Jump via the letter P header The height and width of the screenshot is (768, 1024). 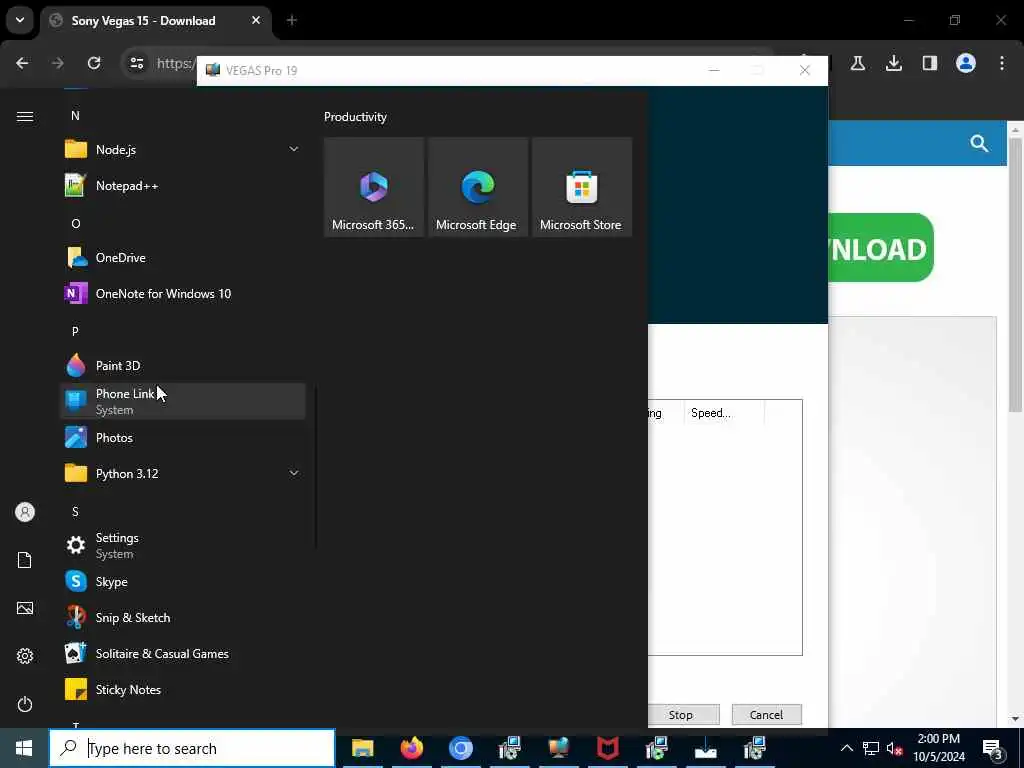pos(75,331)
